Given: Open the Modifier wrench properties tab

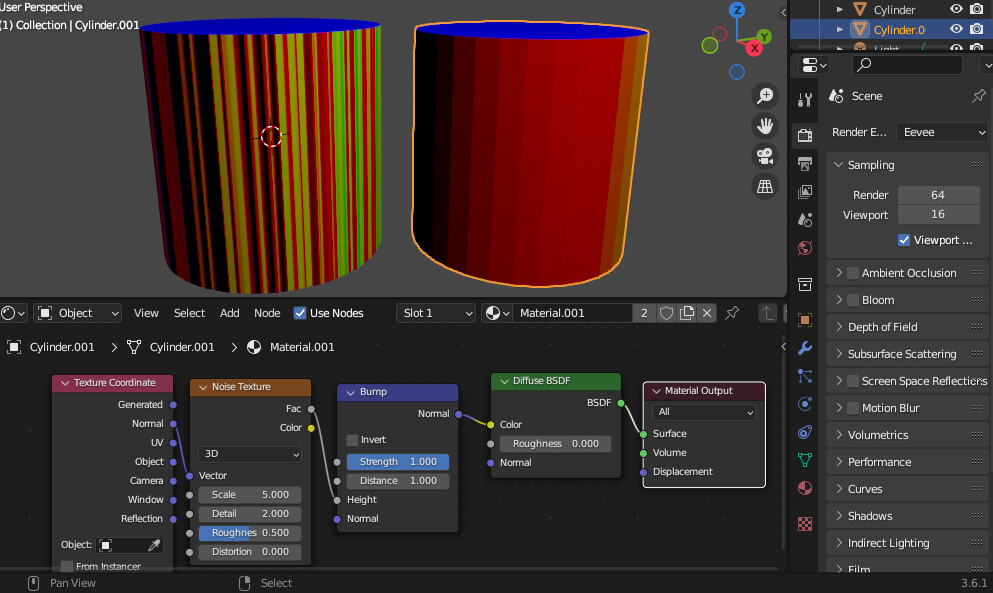Looking at the screenshot, I should pos(805,348).
